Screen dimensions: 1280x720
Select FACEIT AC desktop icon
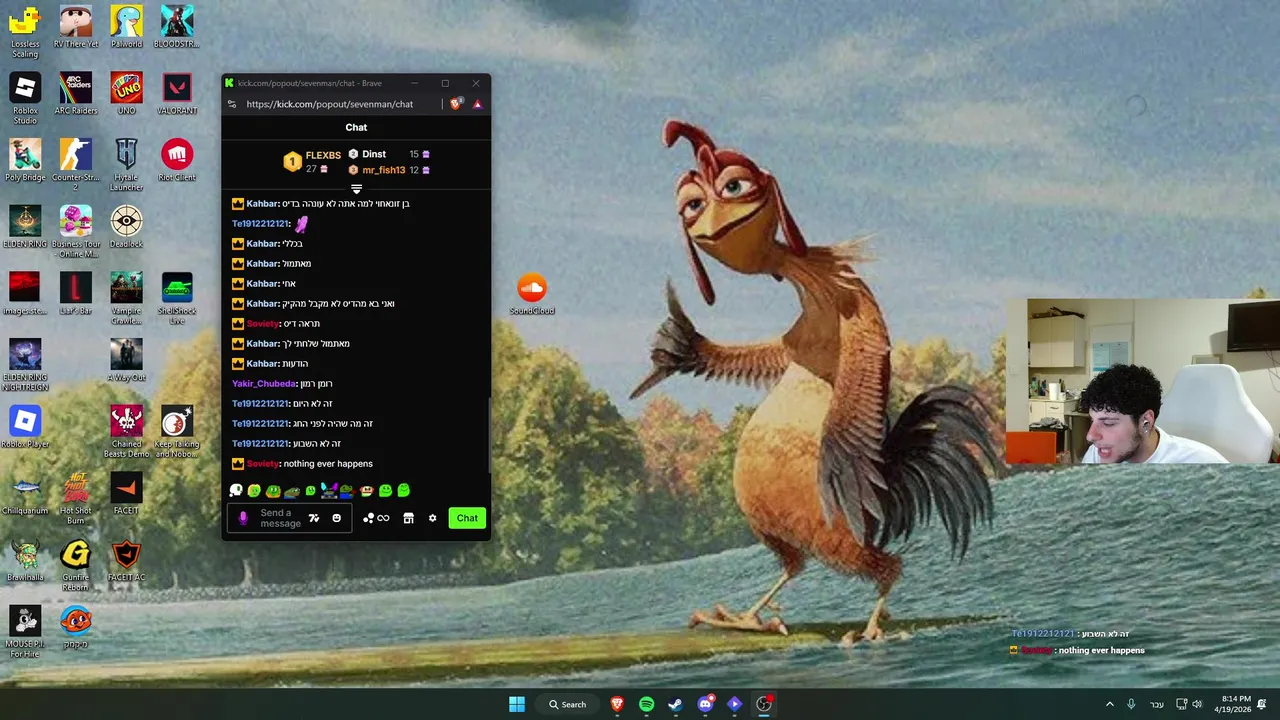[126, 560]
